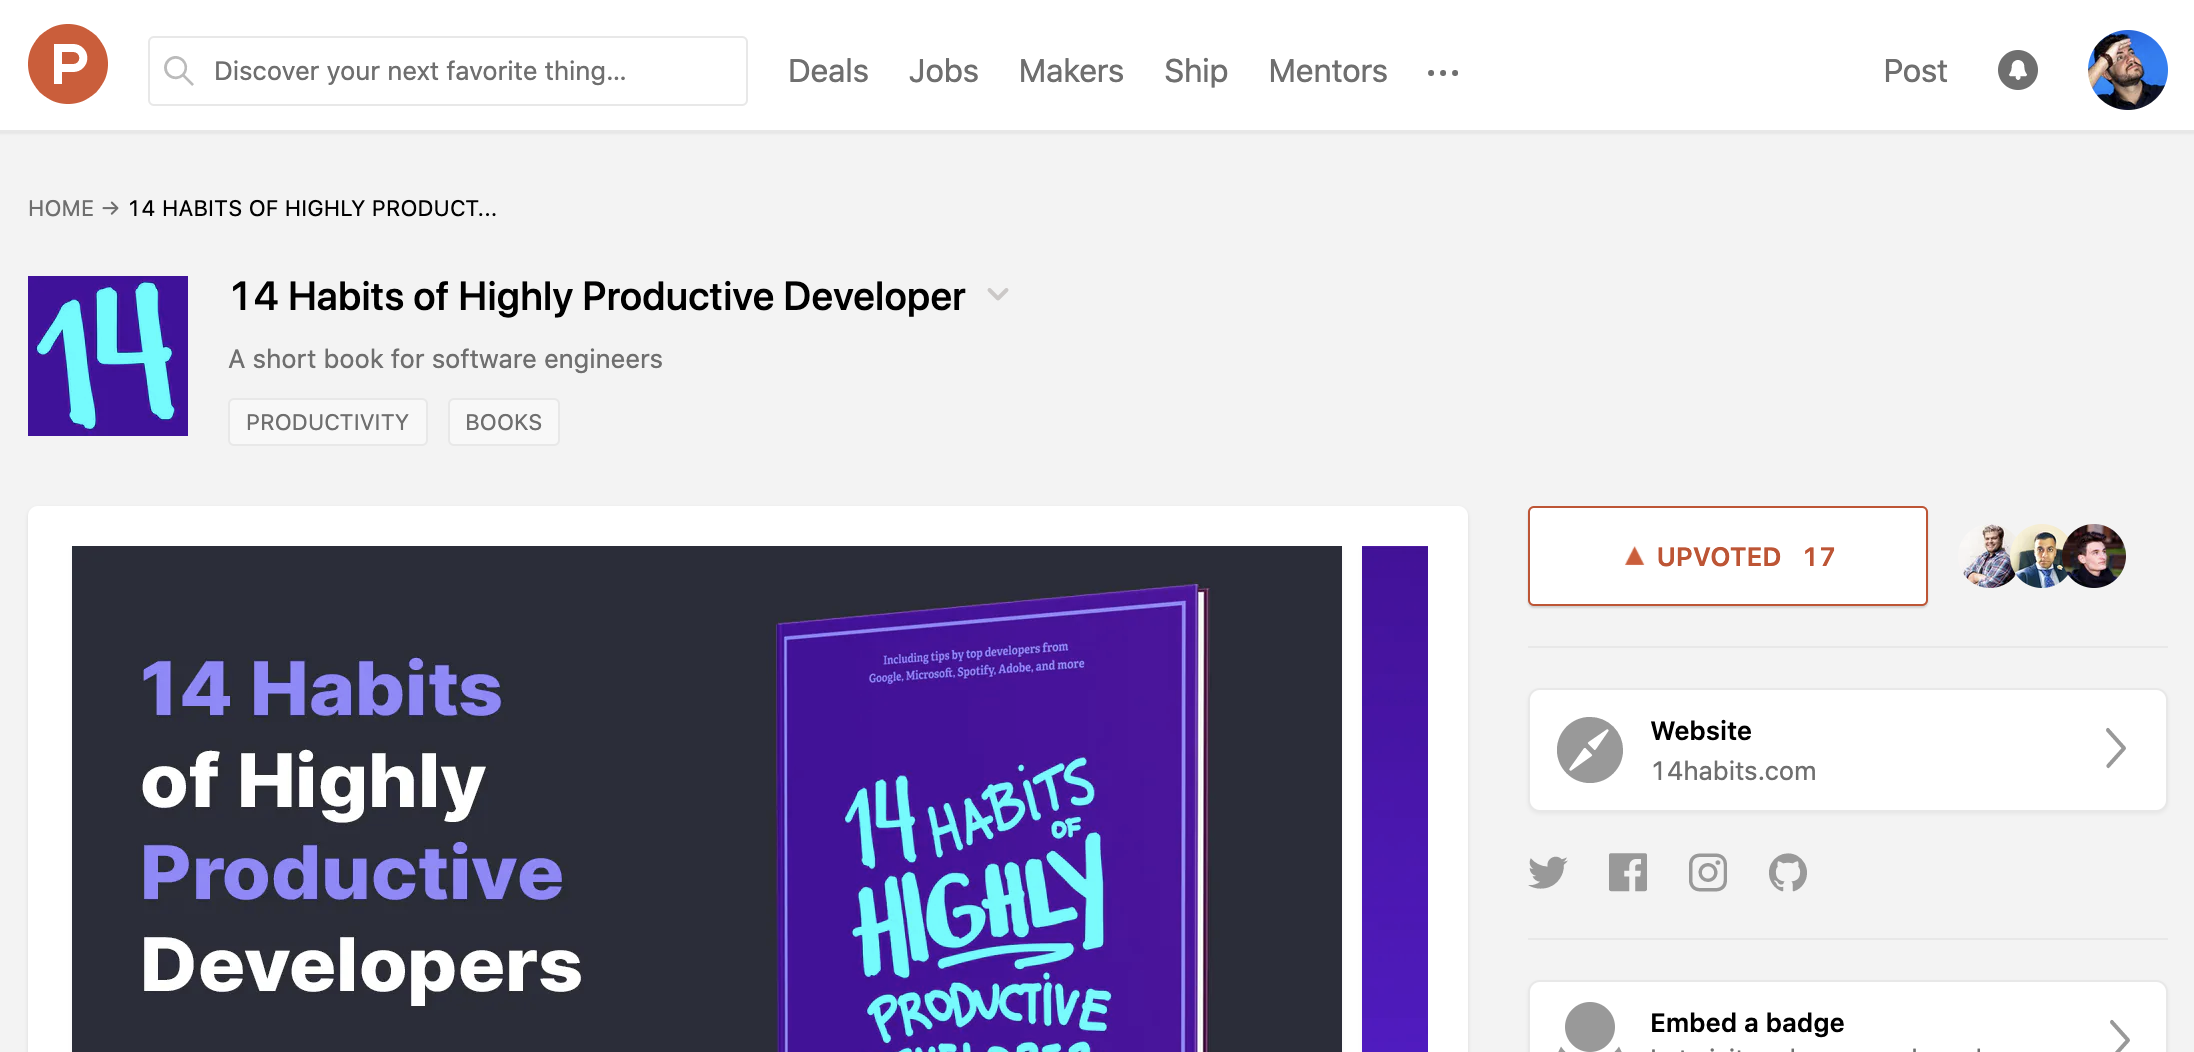Focus the Discover search field
The width and height of the screenshot is (2194, 1052).
[448, 71]
